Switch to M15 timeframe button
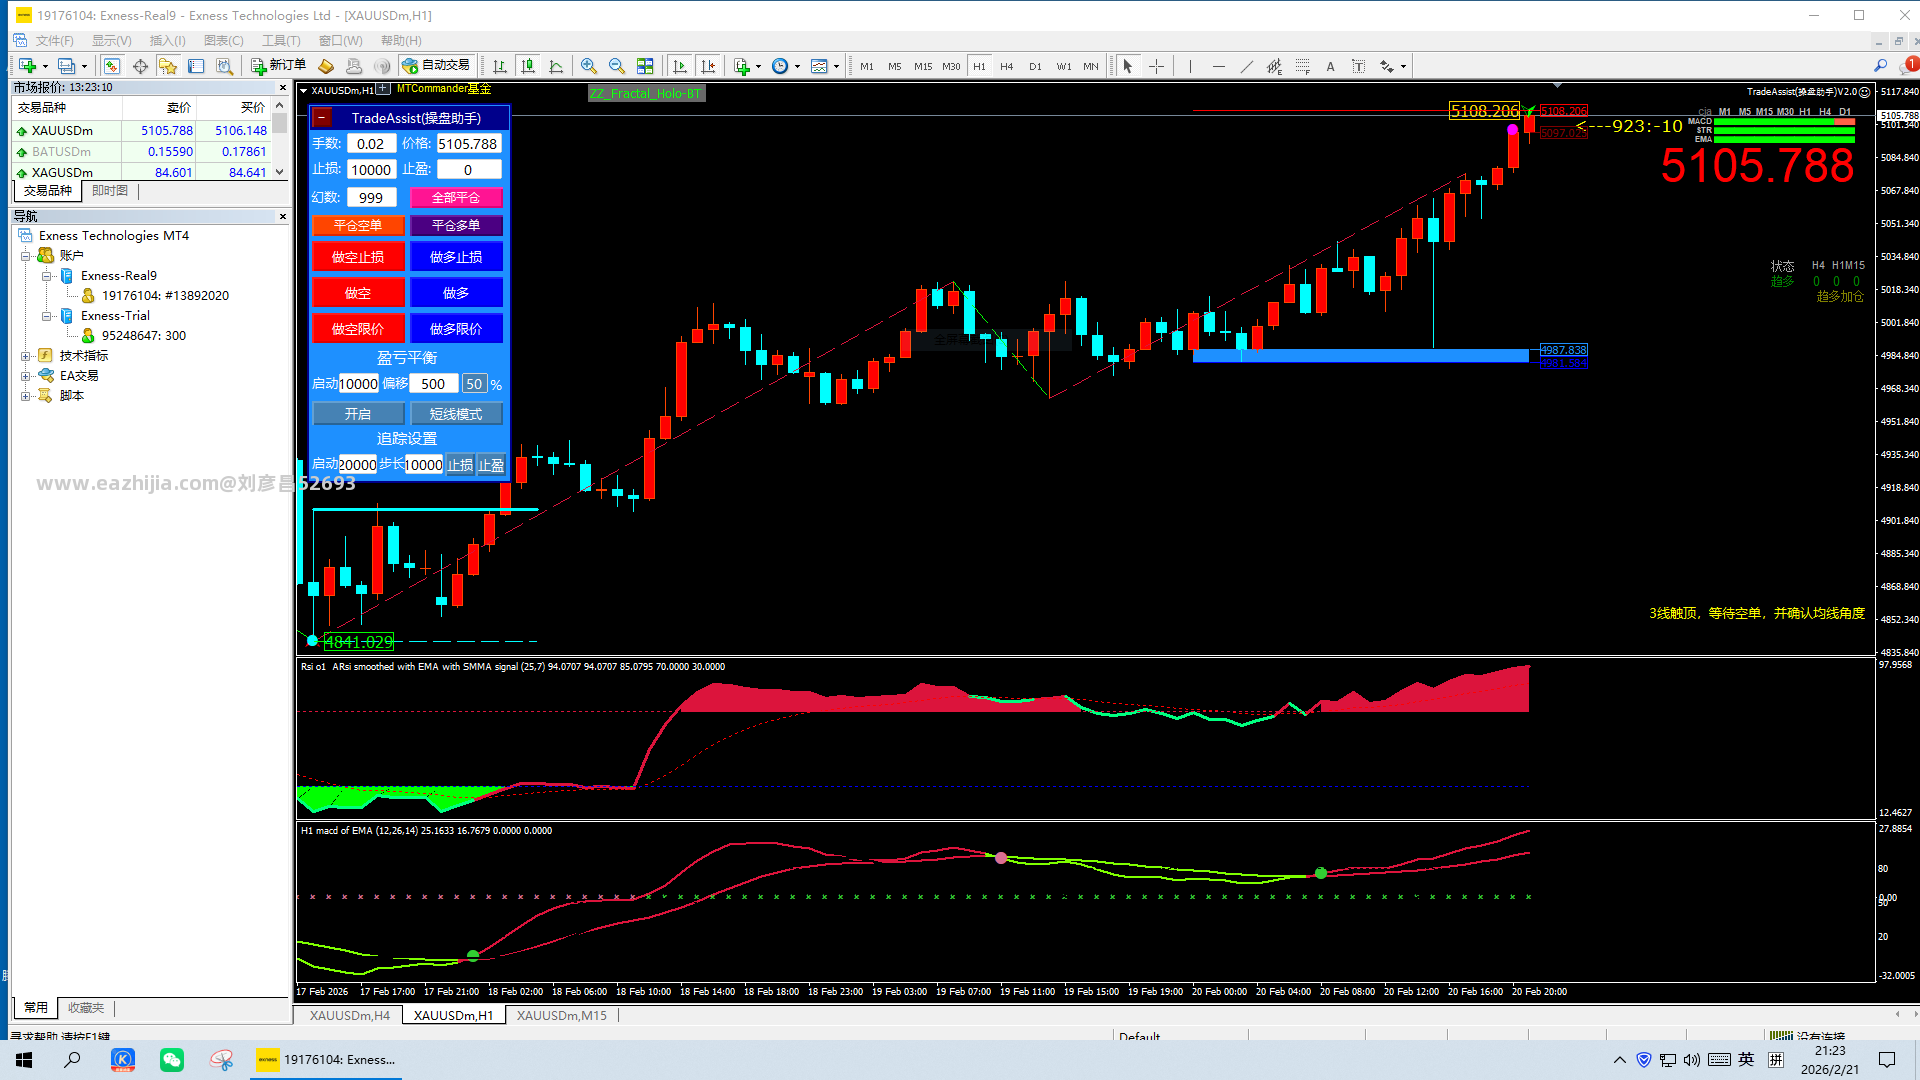The height and width of the screenshot is (1080, 1920). (x=923, y=66)
